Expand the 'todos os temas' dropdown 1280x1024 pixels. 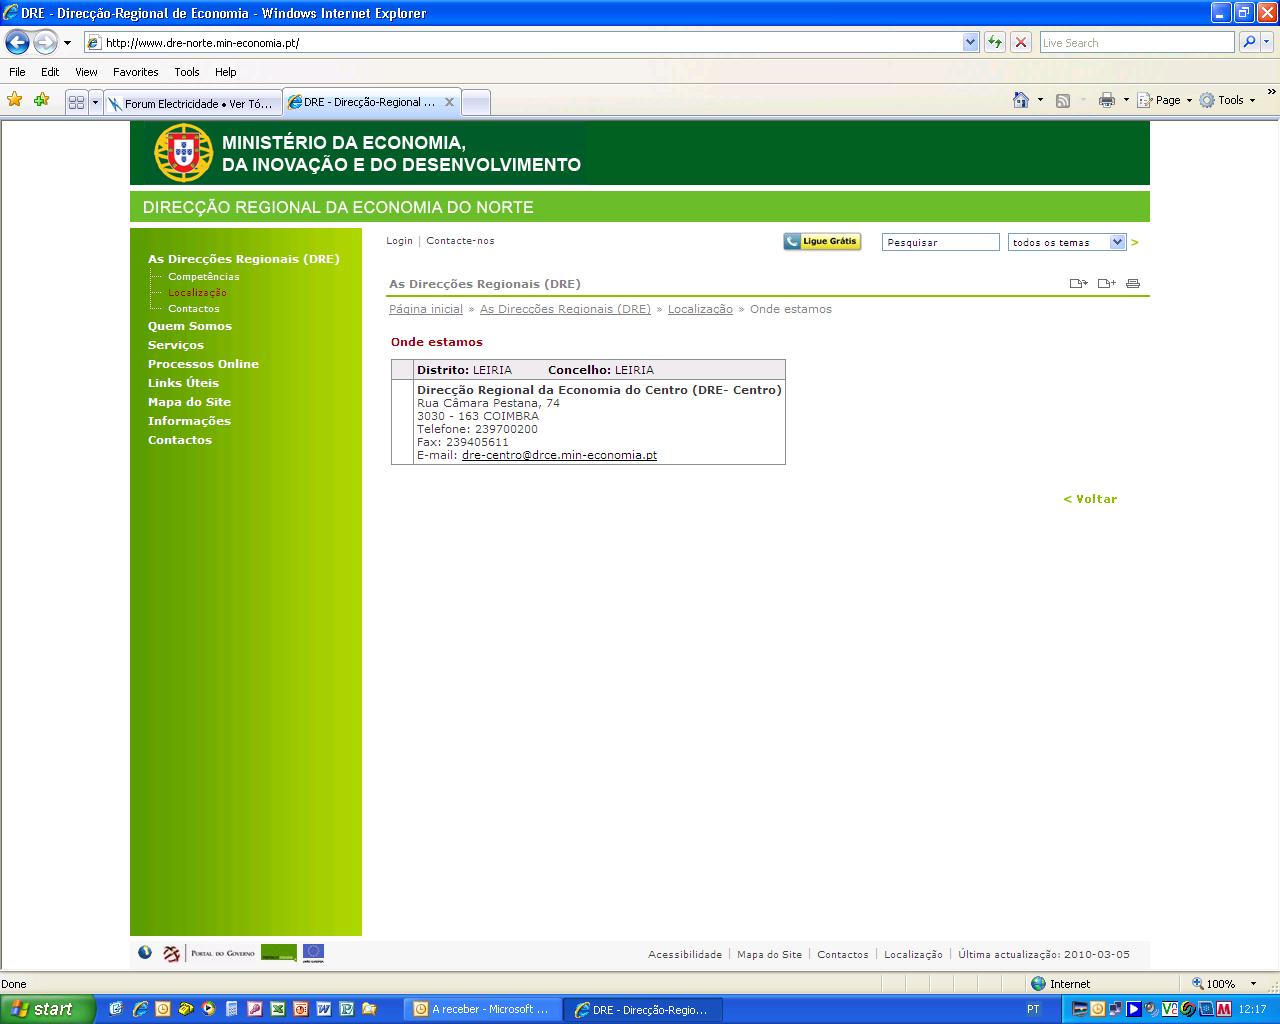[1117, 242]
